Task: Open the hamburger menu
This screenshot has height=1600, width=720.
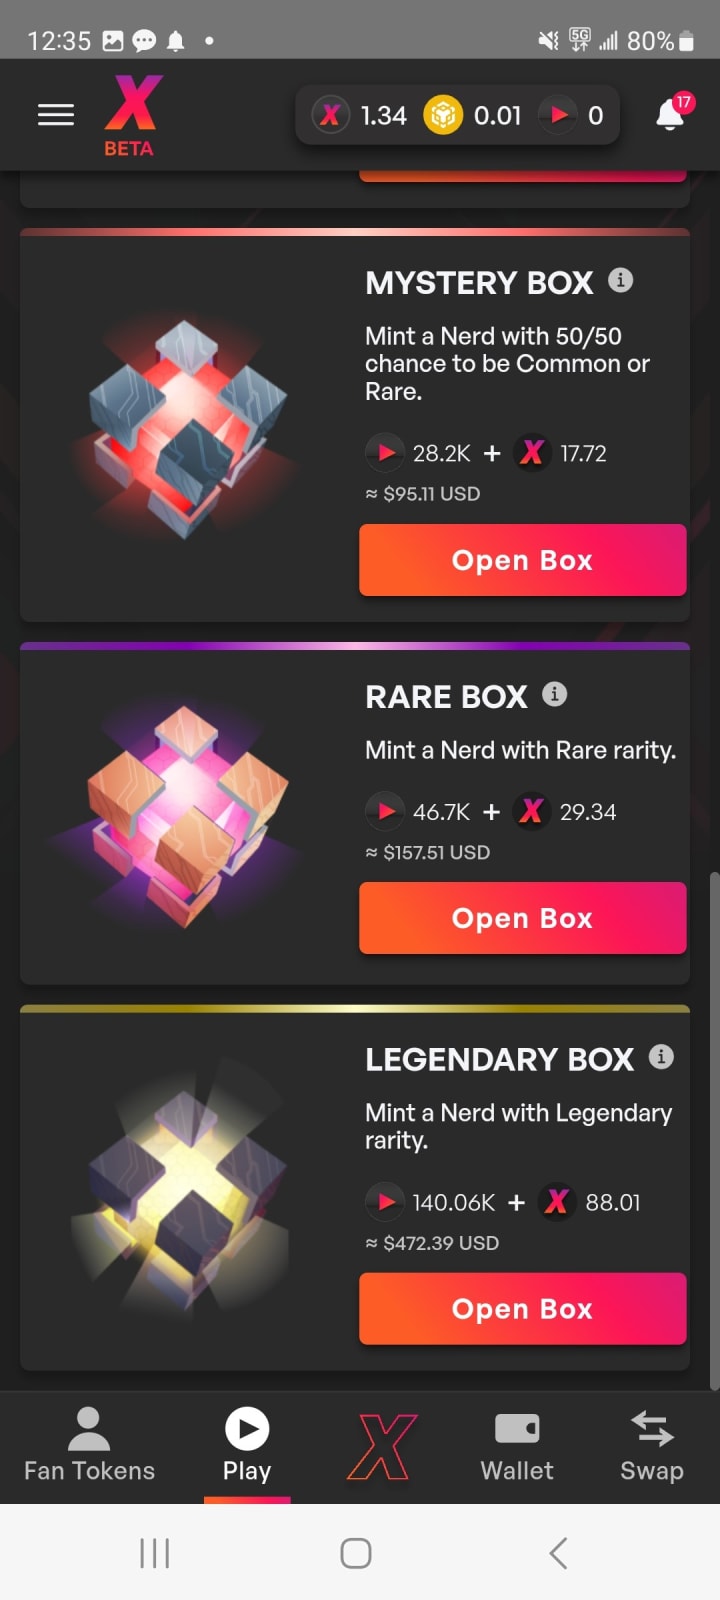Action: coord(56,115)
